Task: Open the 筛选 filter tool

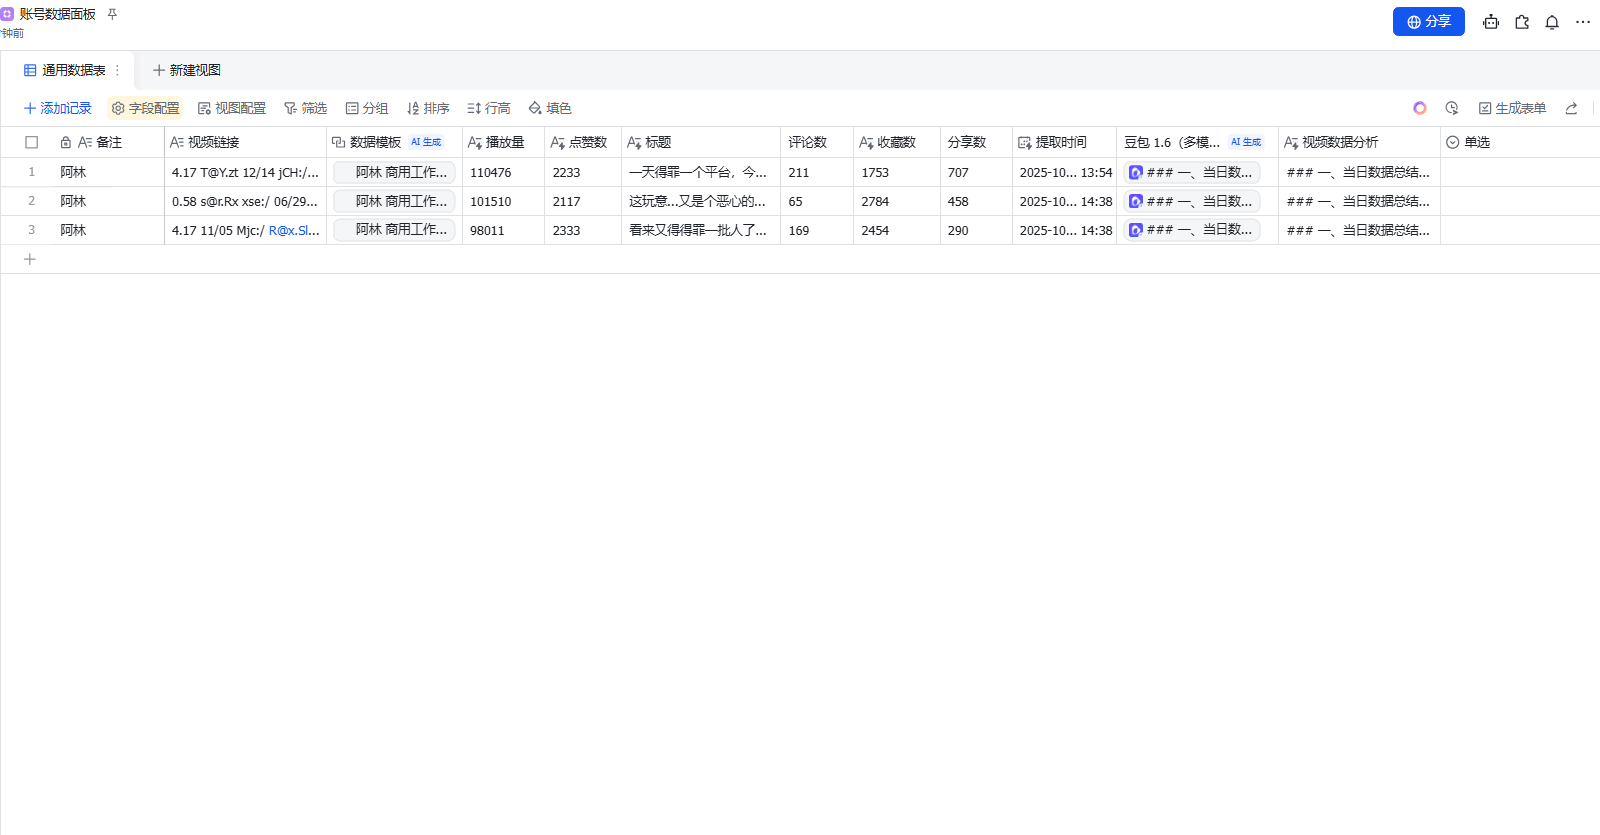Action: pos(306,108)
